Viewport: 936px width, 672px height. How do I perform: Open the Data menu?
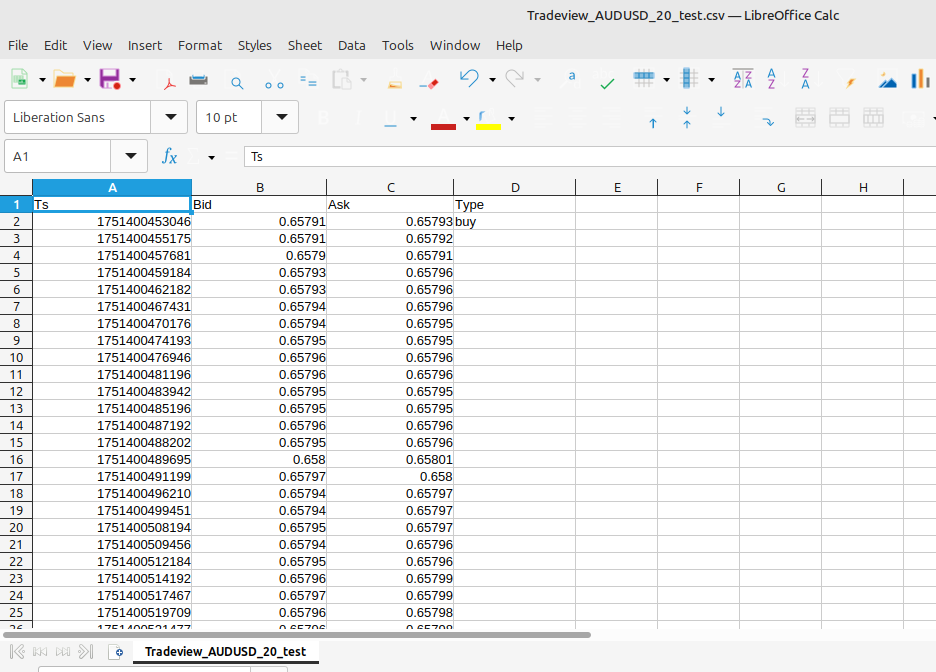pyautogui.click(x=351, y=45)
